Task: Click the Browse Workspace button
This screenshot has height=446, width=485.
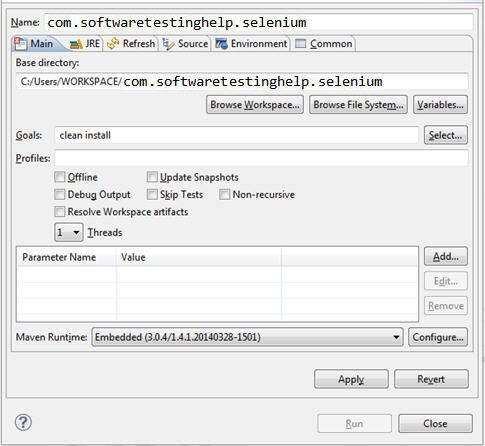Action: pyautogui.click(x=255, y=105)
